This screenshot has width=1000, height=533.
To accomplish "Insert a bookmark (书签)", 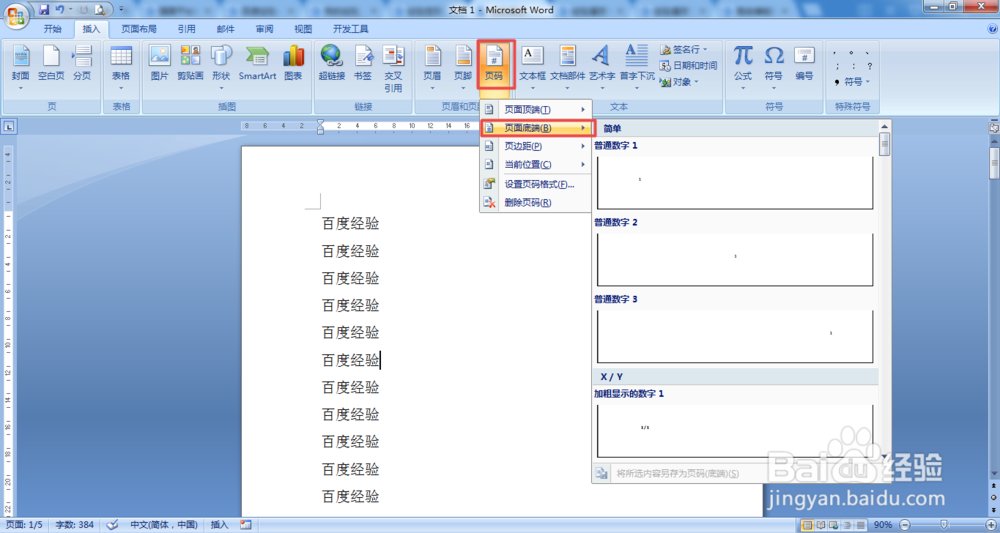I will click(363, 64).
